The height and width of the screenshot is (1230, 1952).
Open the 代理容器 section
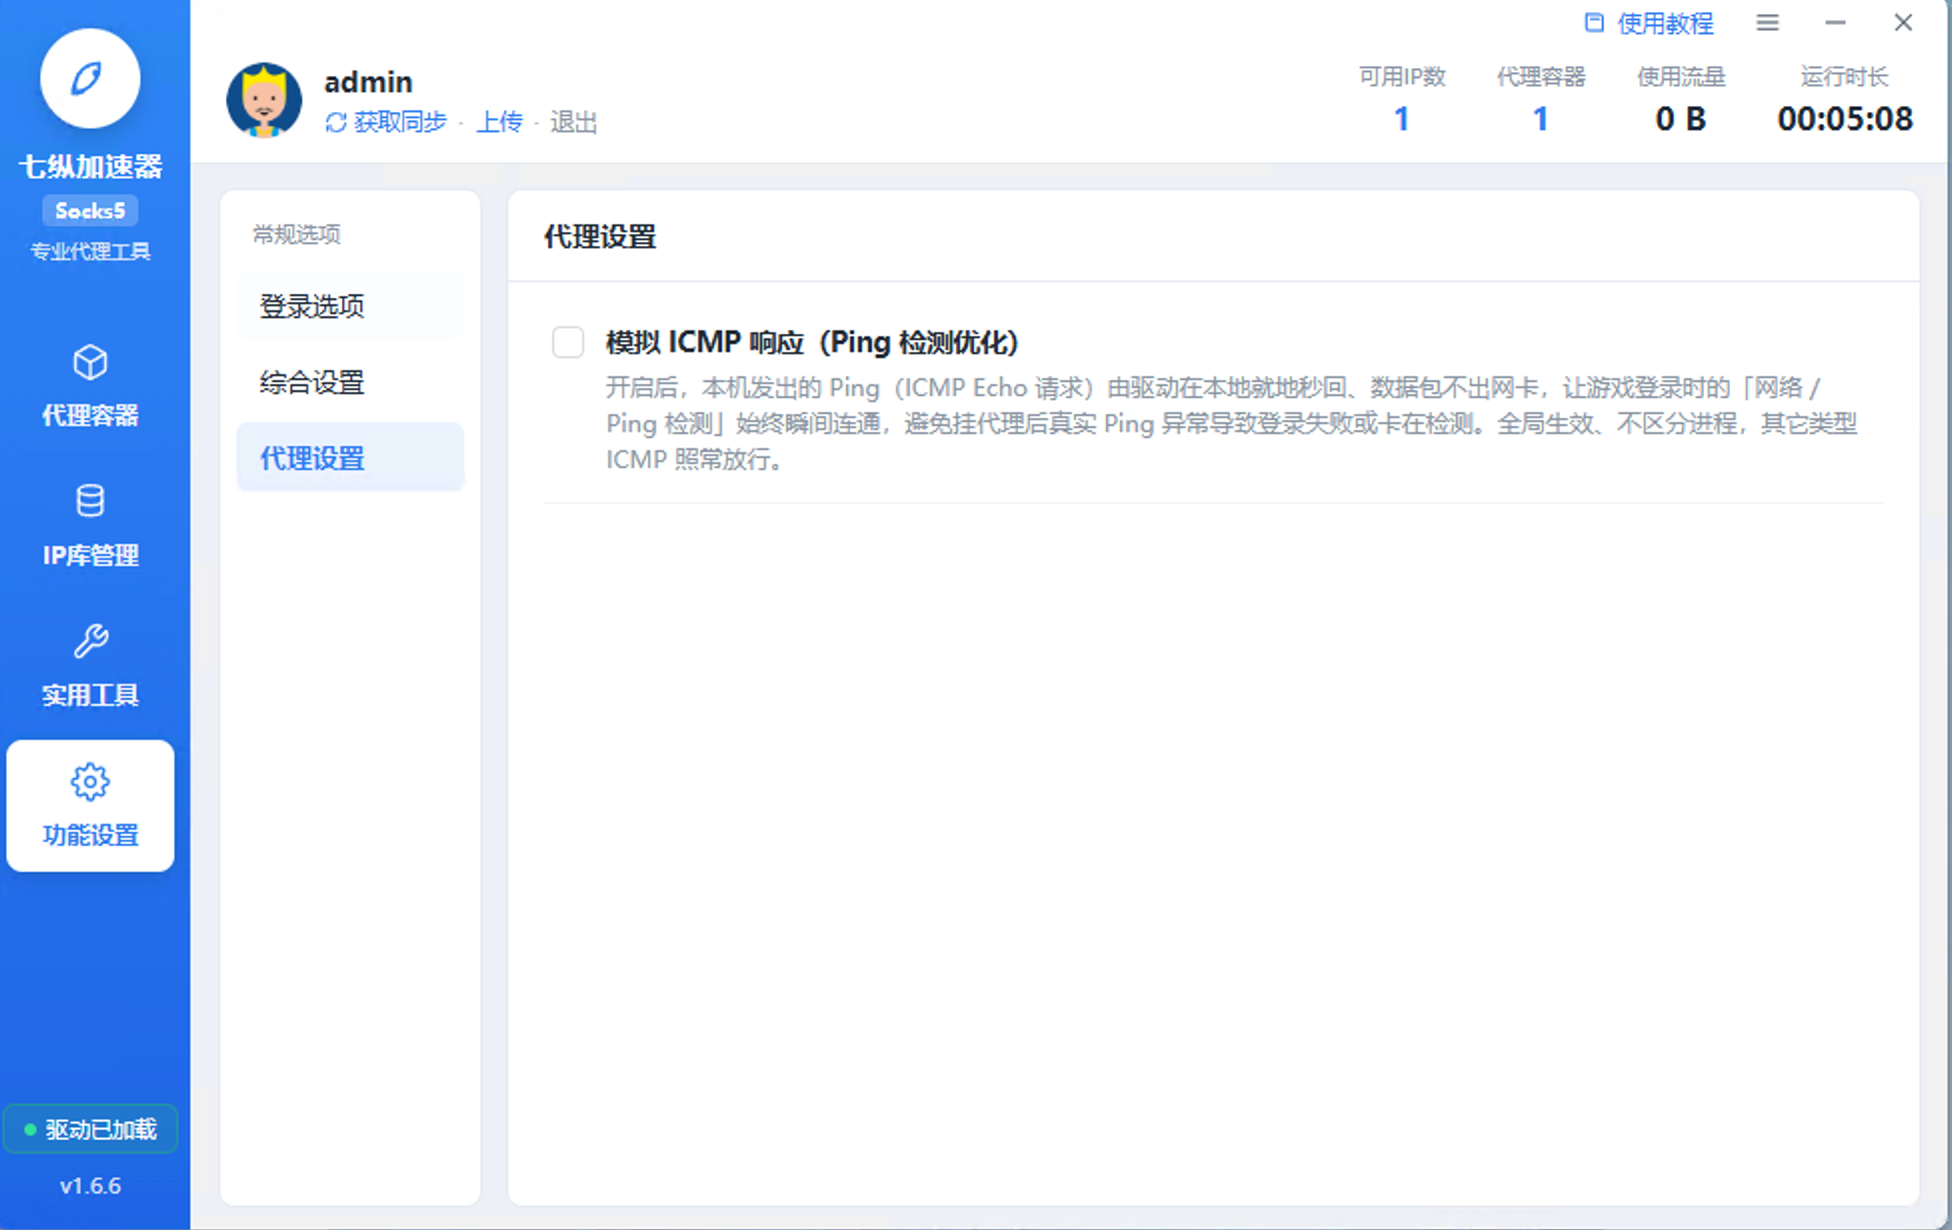point(90,386)
